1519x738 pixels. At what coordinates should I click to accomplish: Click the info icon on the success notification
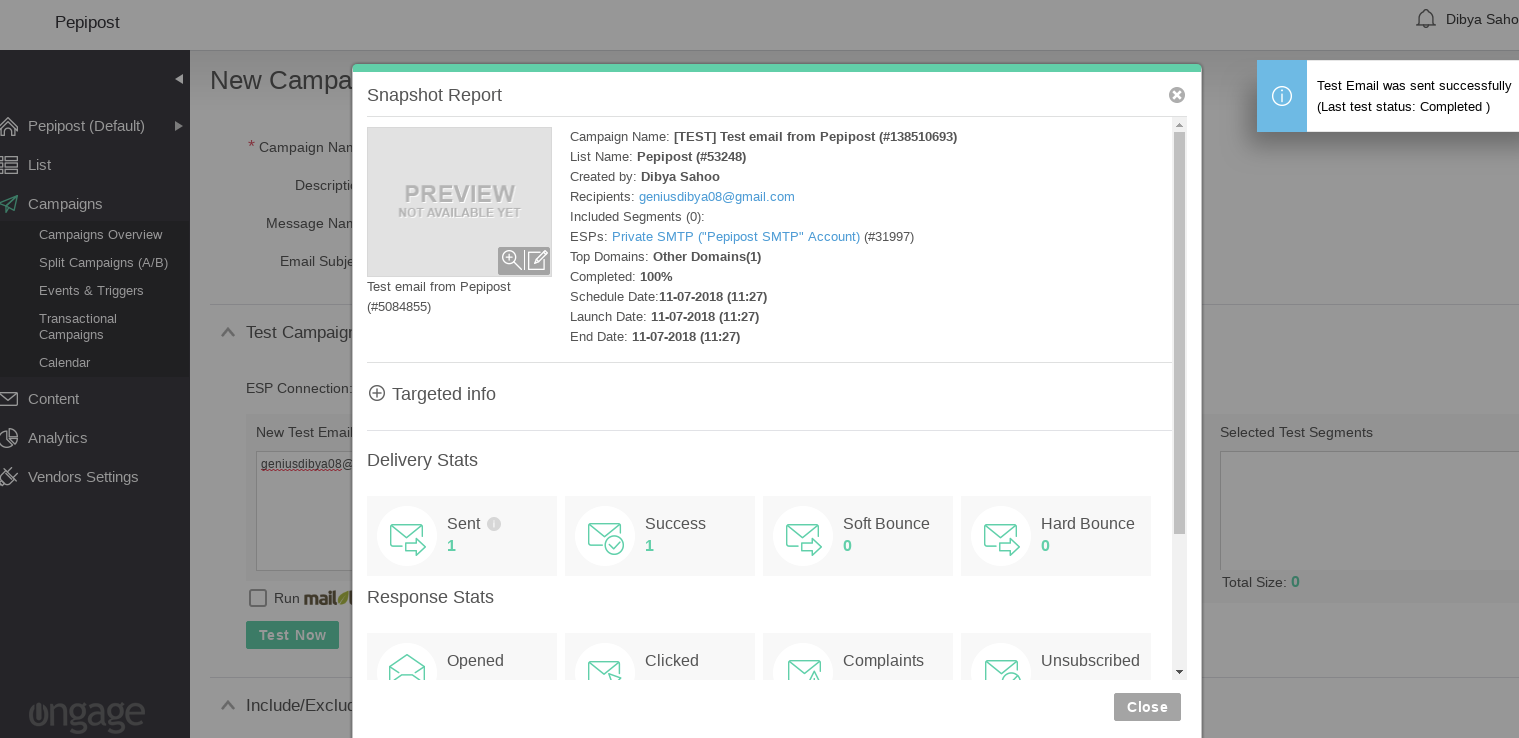1282,96
